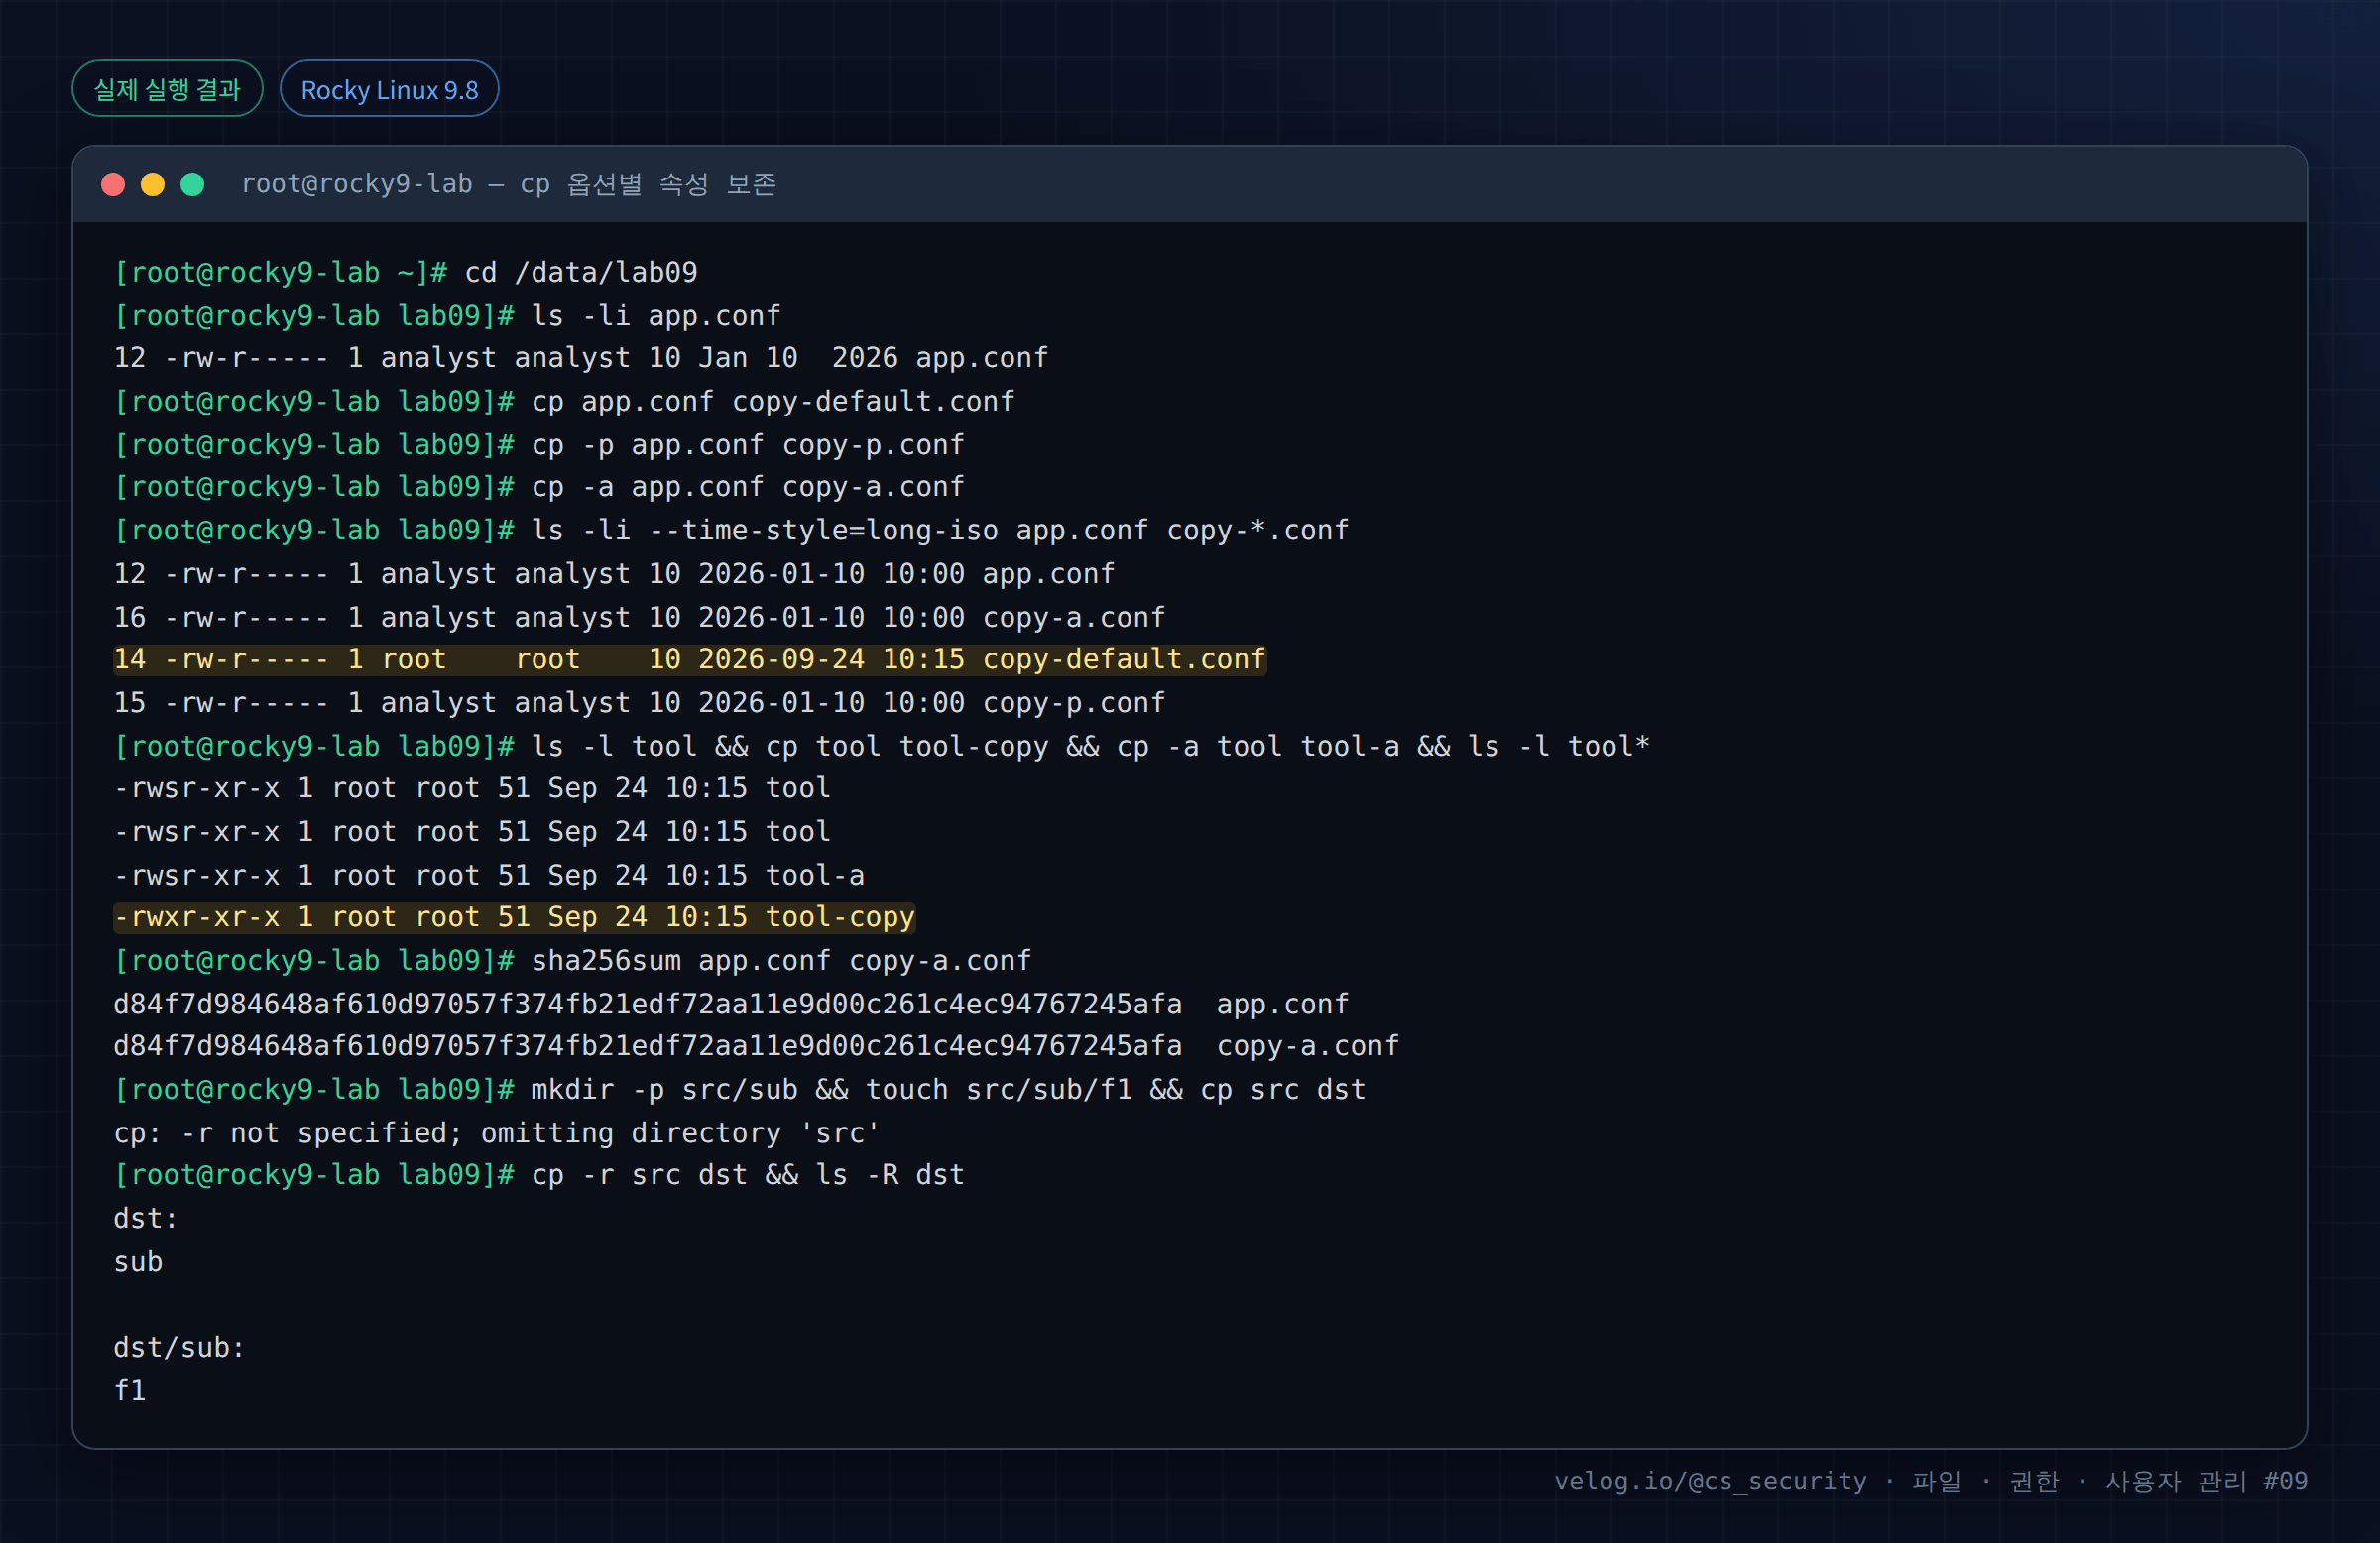This screenshot has width=2380, height=1543.
Task: Click the terminal title 'root@rocky9-lab — cp 옵션별 속성 보존'
Action: (509, 184)
